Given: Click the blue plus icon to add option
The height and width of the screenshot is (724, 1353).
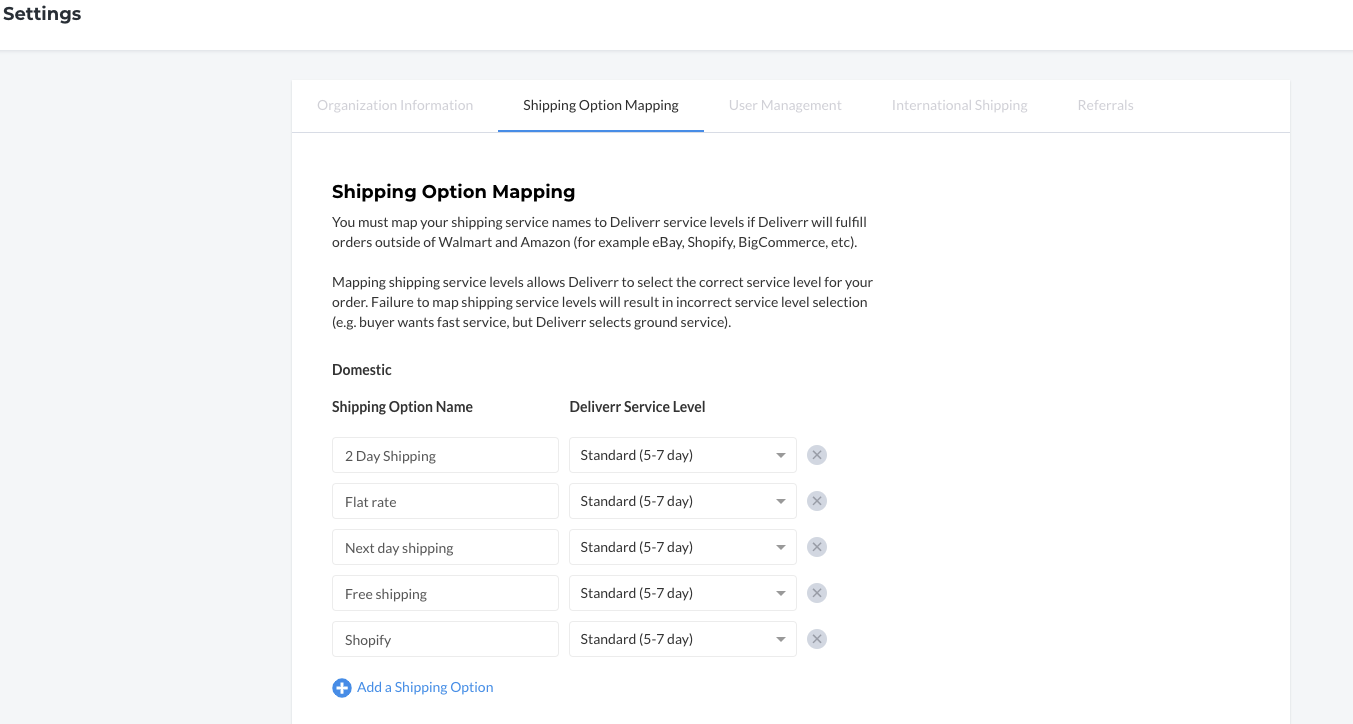Looking at the screenshot, I should tap(342, 688).
